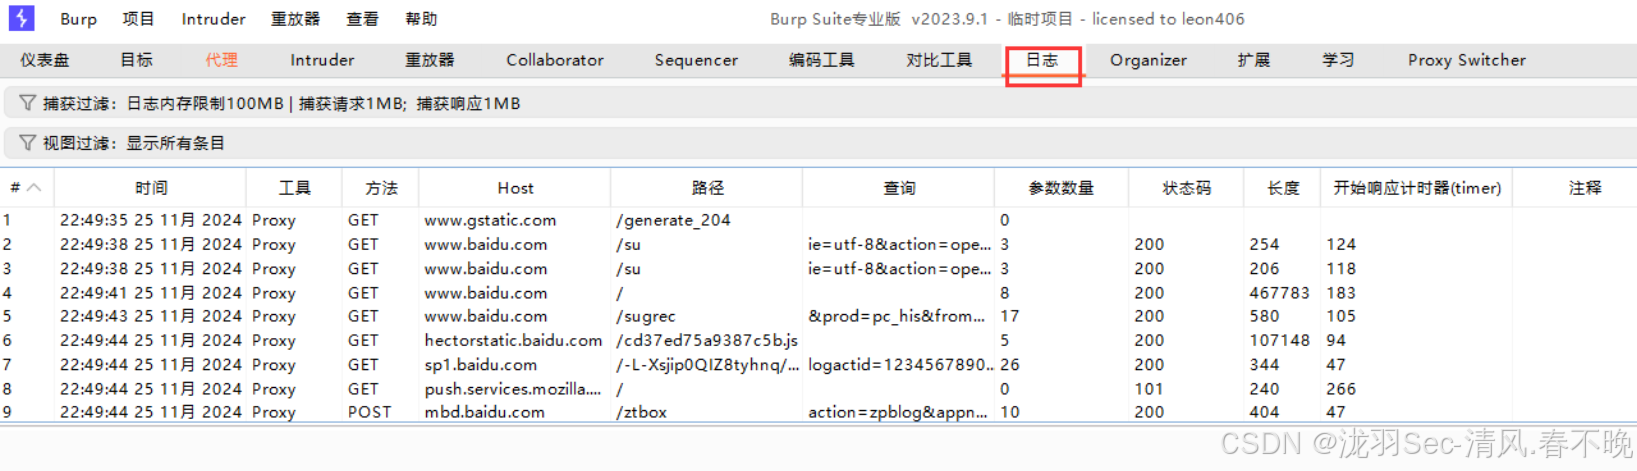Select row 2 time 22:49:38

151,244
